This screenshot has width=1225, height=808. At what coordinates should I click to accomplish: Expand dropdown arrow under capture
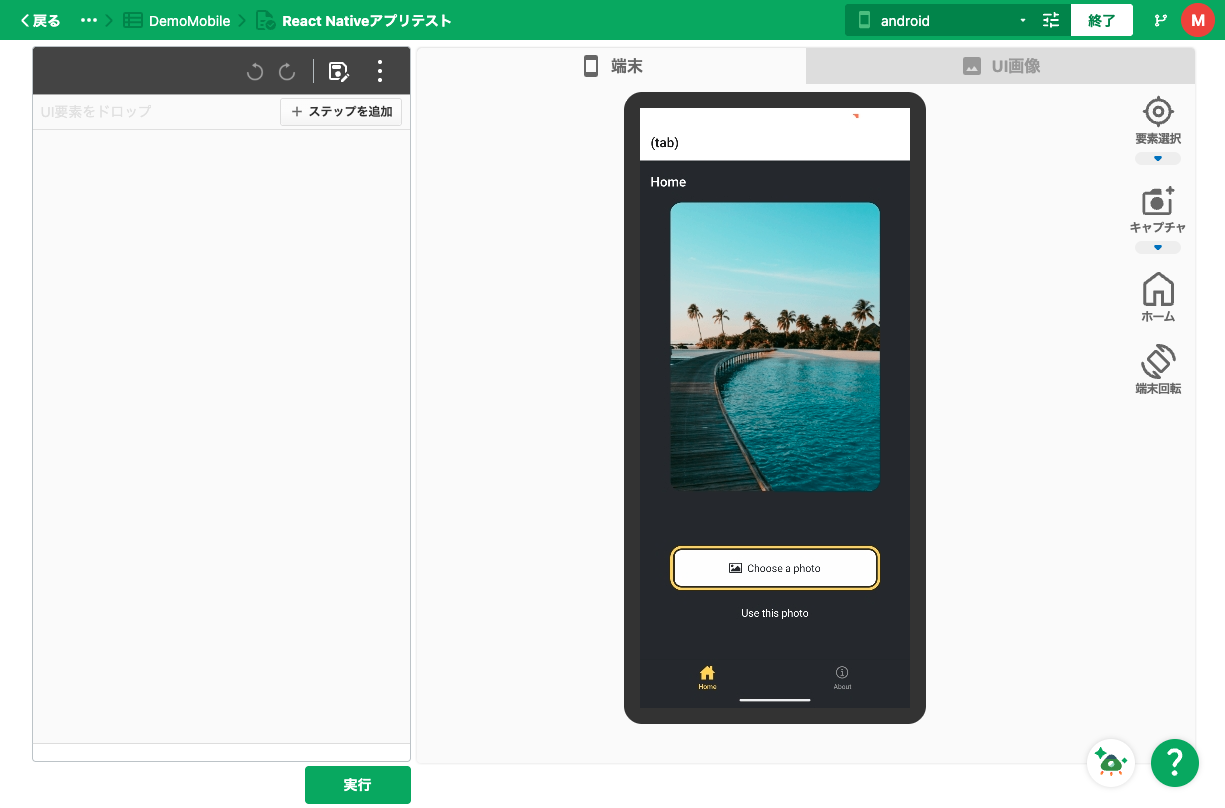pos(1158,248)
